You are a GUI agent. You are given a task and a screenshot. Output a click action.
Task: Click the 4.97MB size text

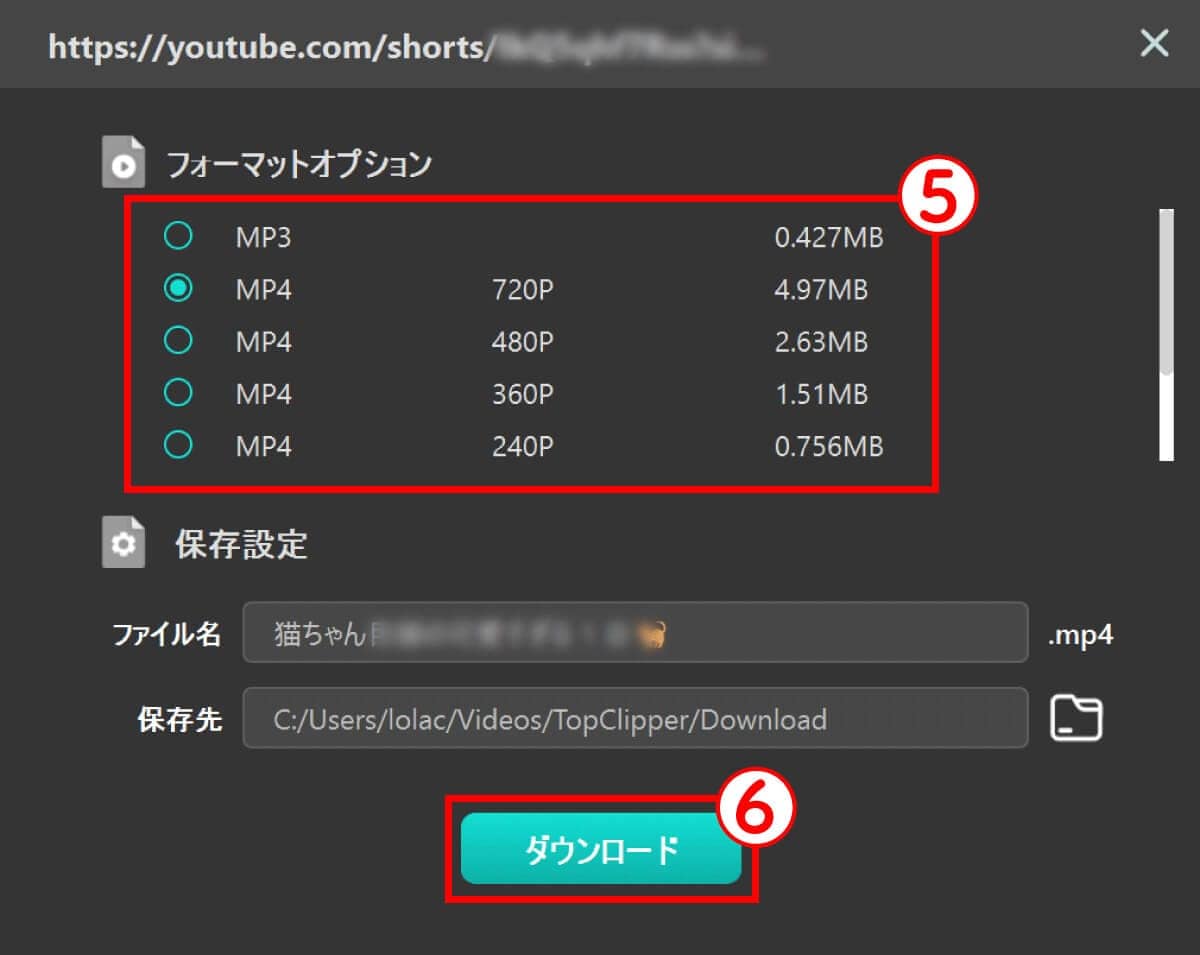[821, 290]
